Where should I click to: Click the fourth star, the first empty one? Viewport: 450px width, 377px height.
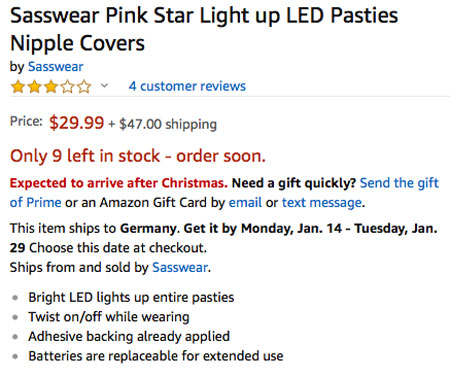(x=68, y=87)
